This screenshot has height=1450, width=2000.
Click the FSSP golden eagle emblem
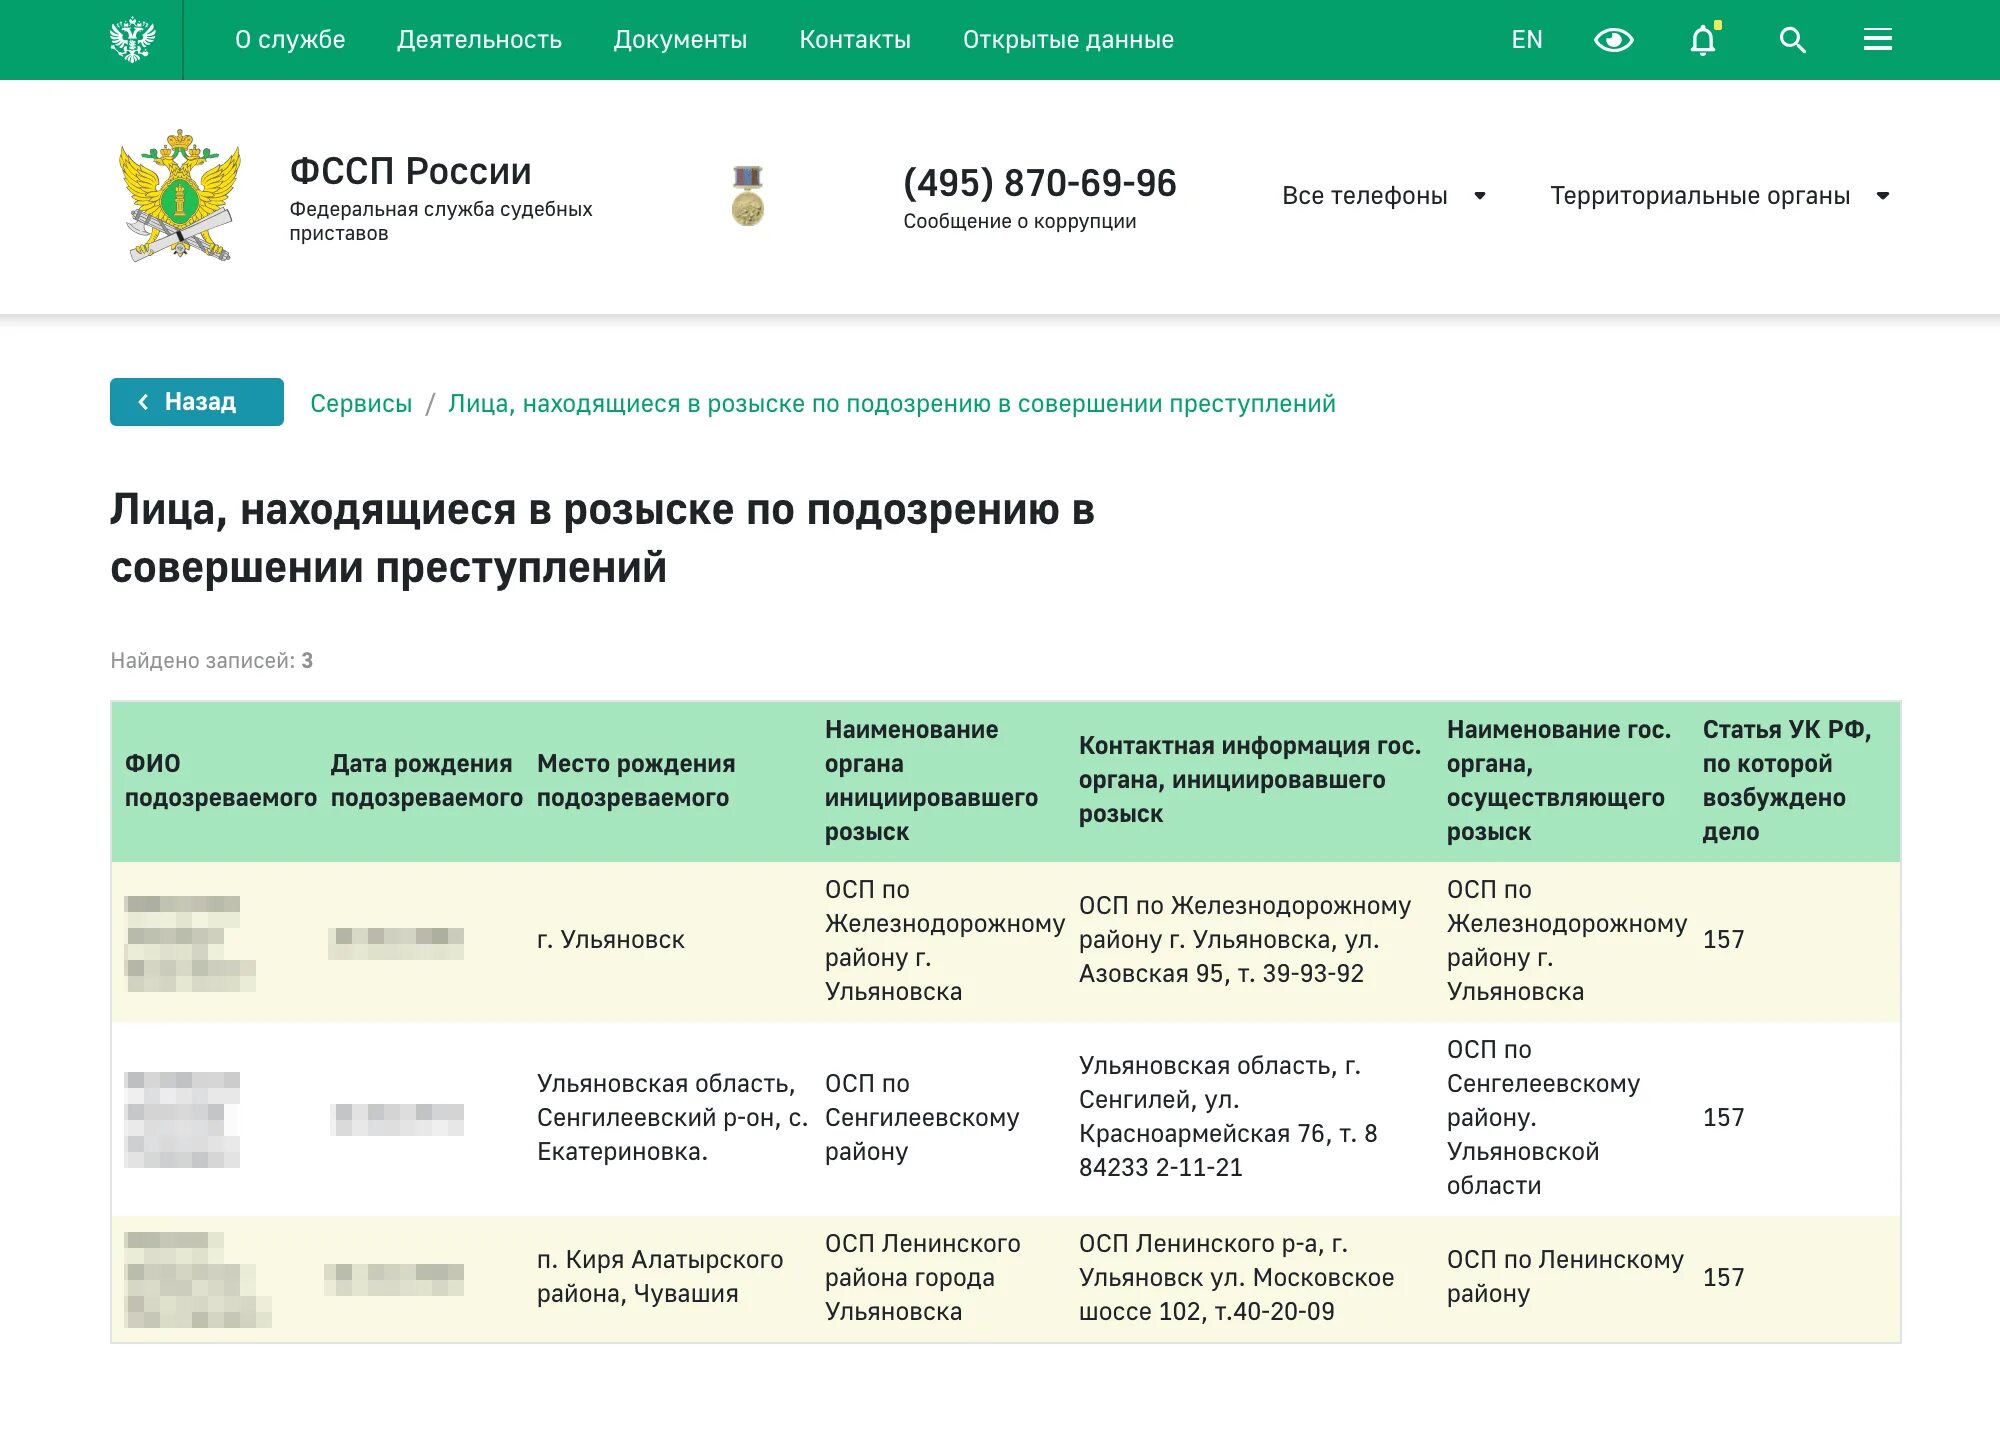pos(180,196)
